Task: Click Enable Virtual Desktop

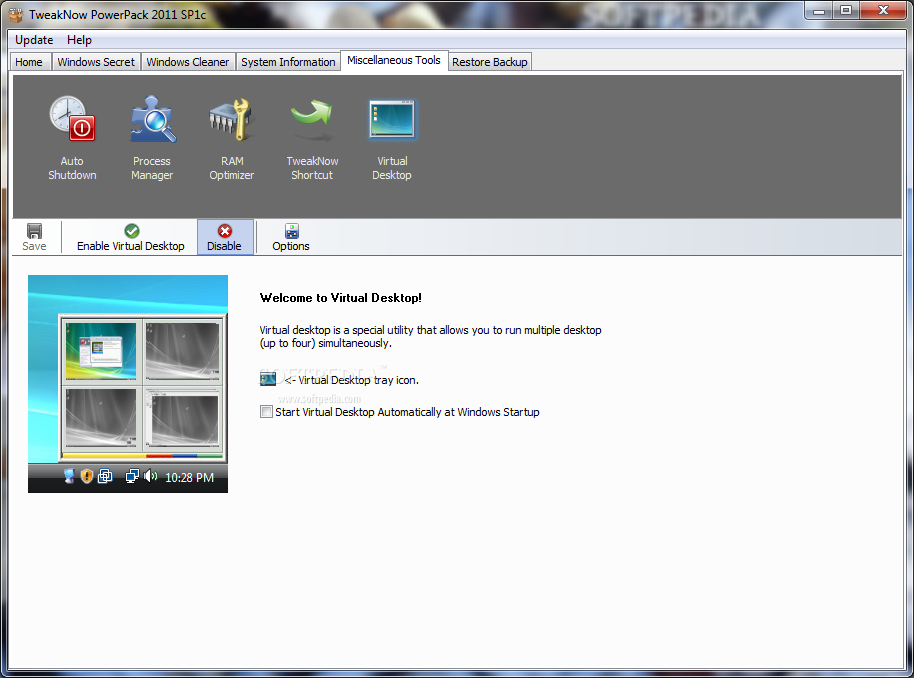Action: (131, 237)
